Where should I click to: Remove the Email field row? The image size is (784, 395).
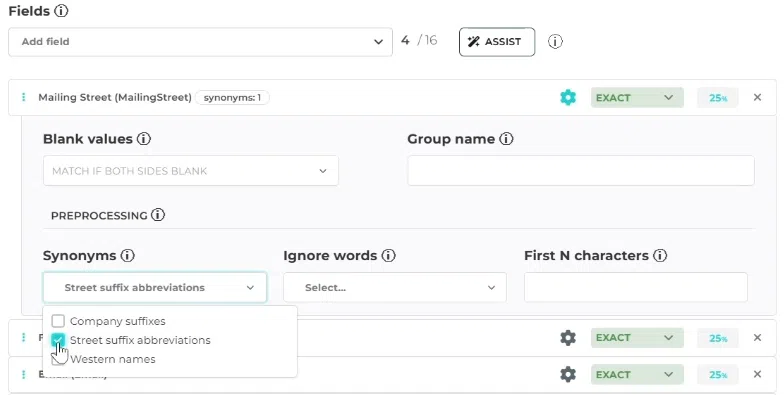coord(757,374)
